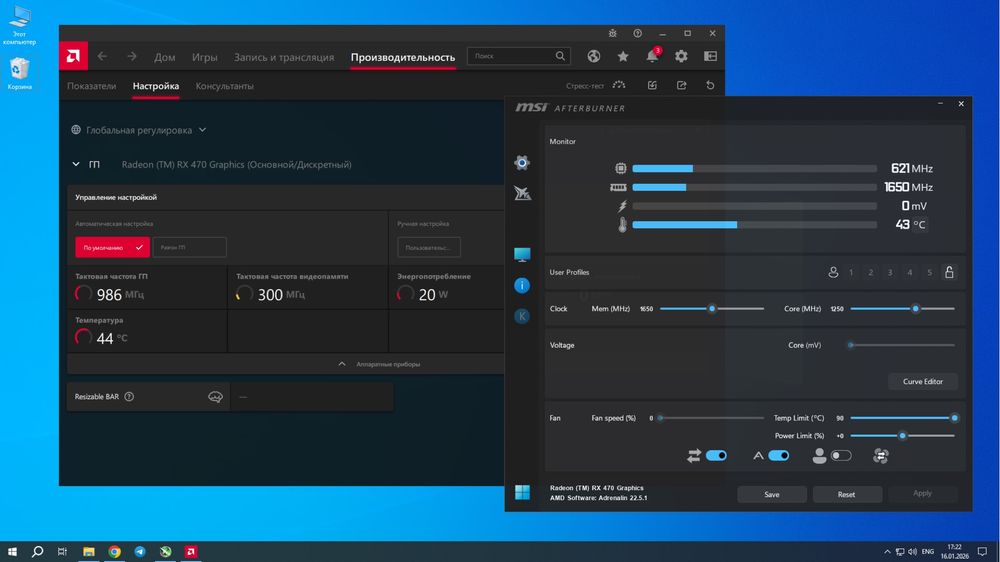This screenshot has height=562, width=1000.
Task: Launch MSI OC Scanner icon in Afterburner sidebar
Action: (x=522, y=193)
